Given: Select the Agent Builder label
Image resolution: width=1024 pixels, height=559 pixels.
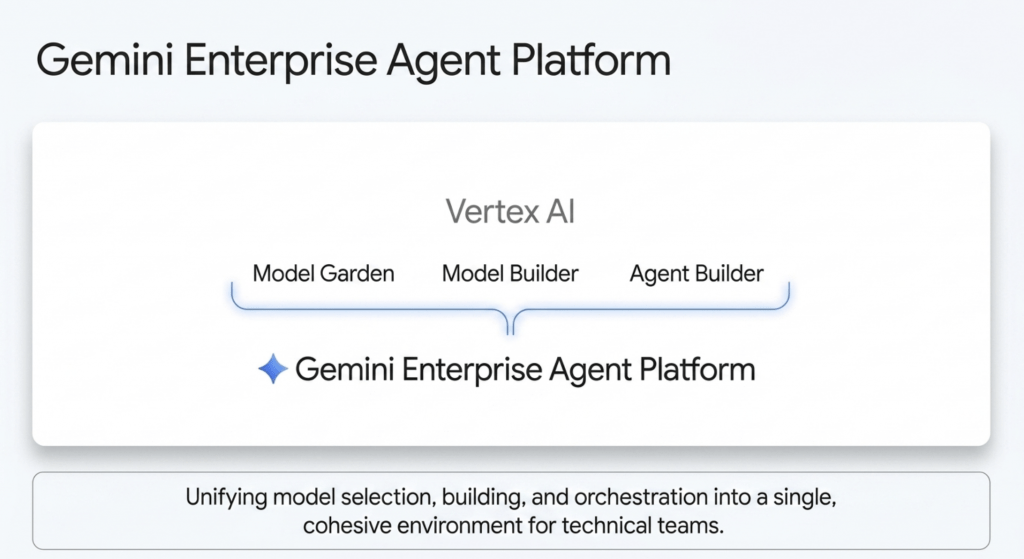Looking at the screenshot, I should coord(696,273).
